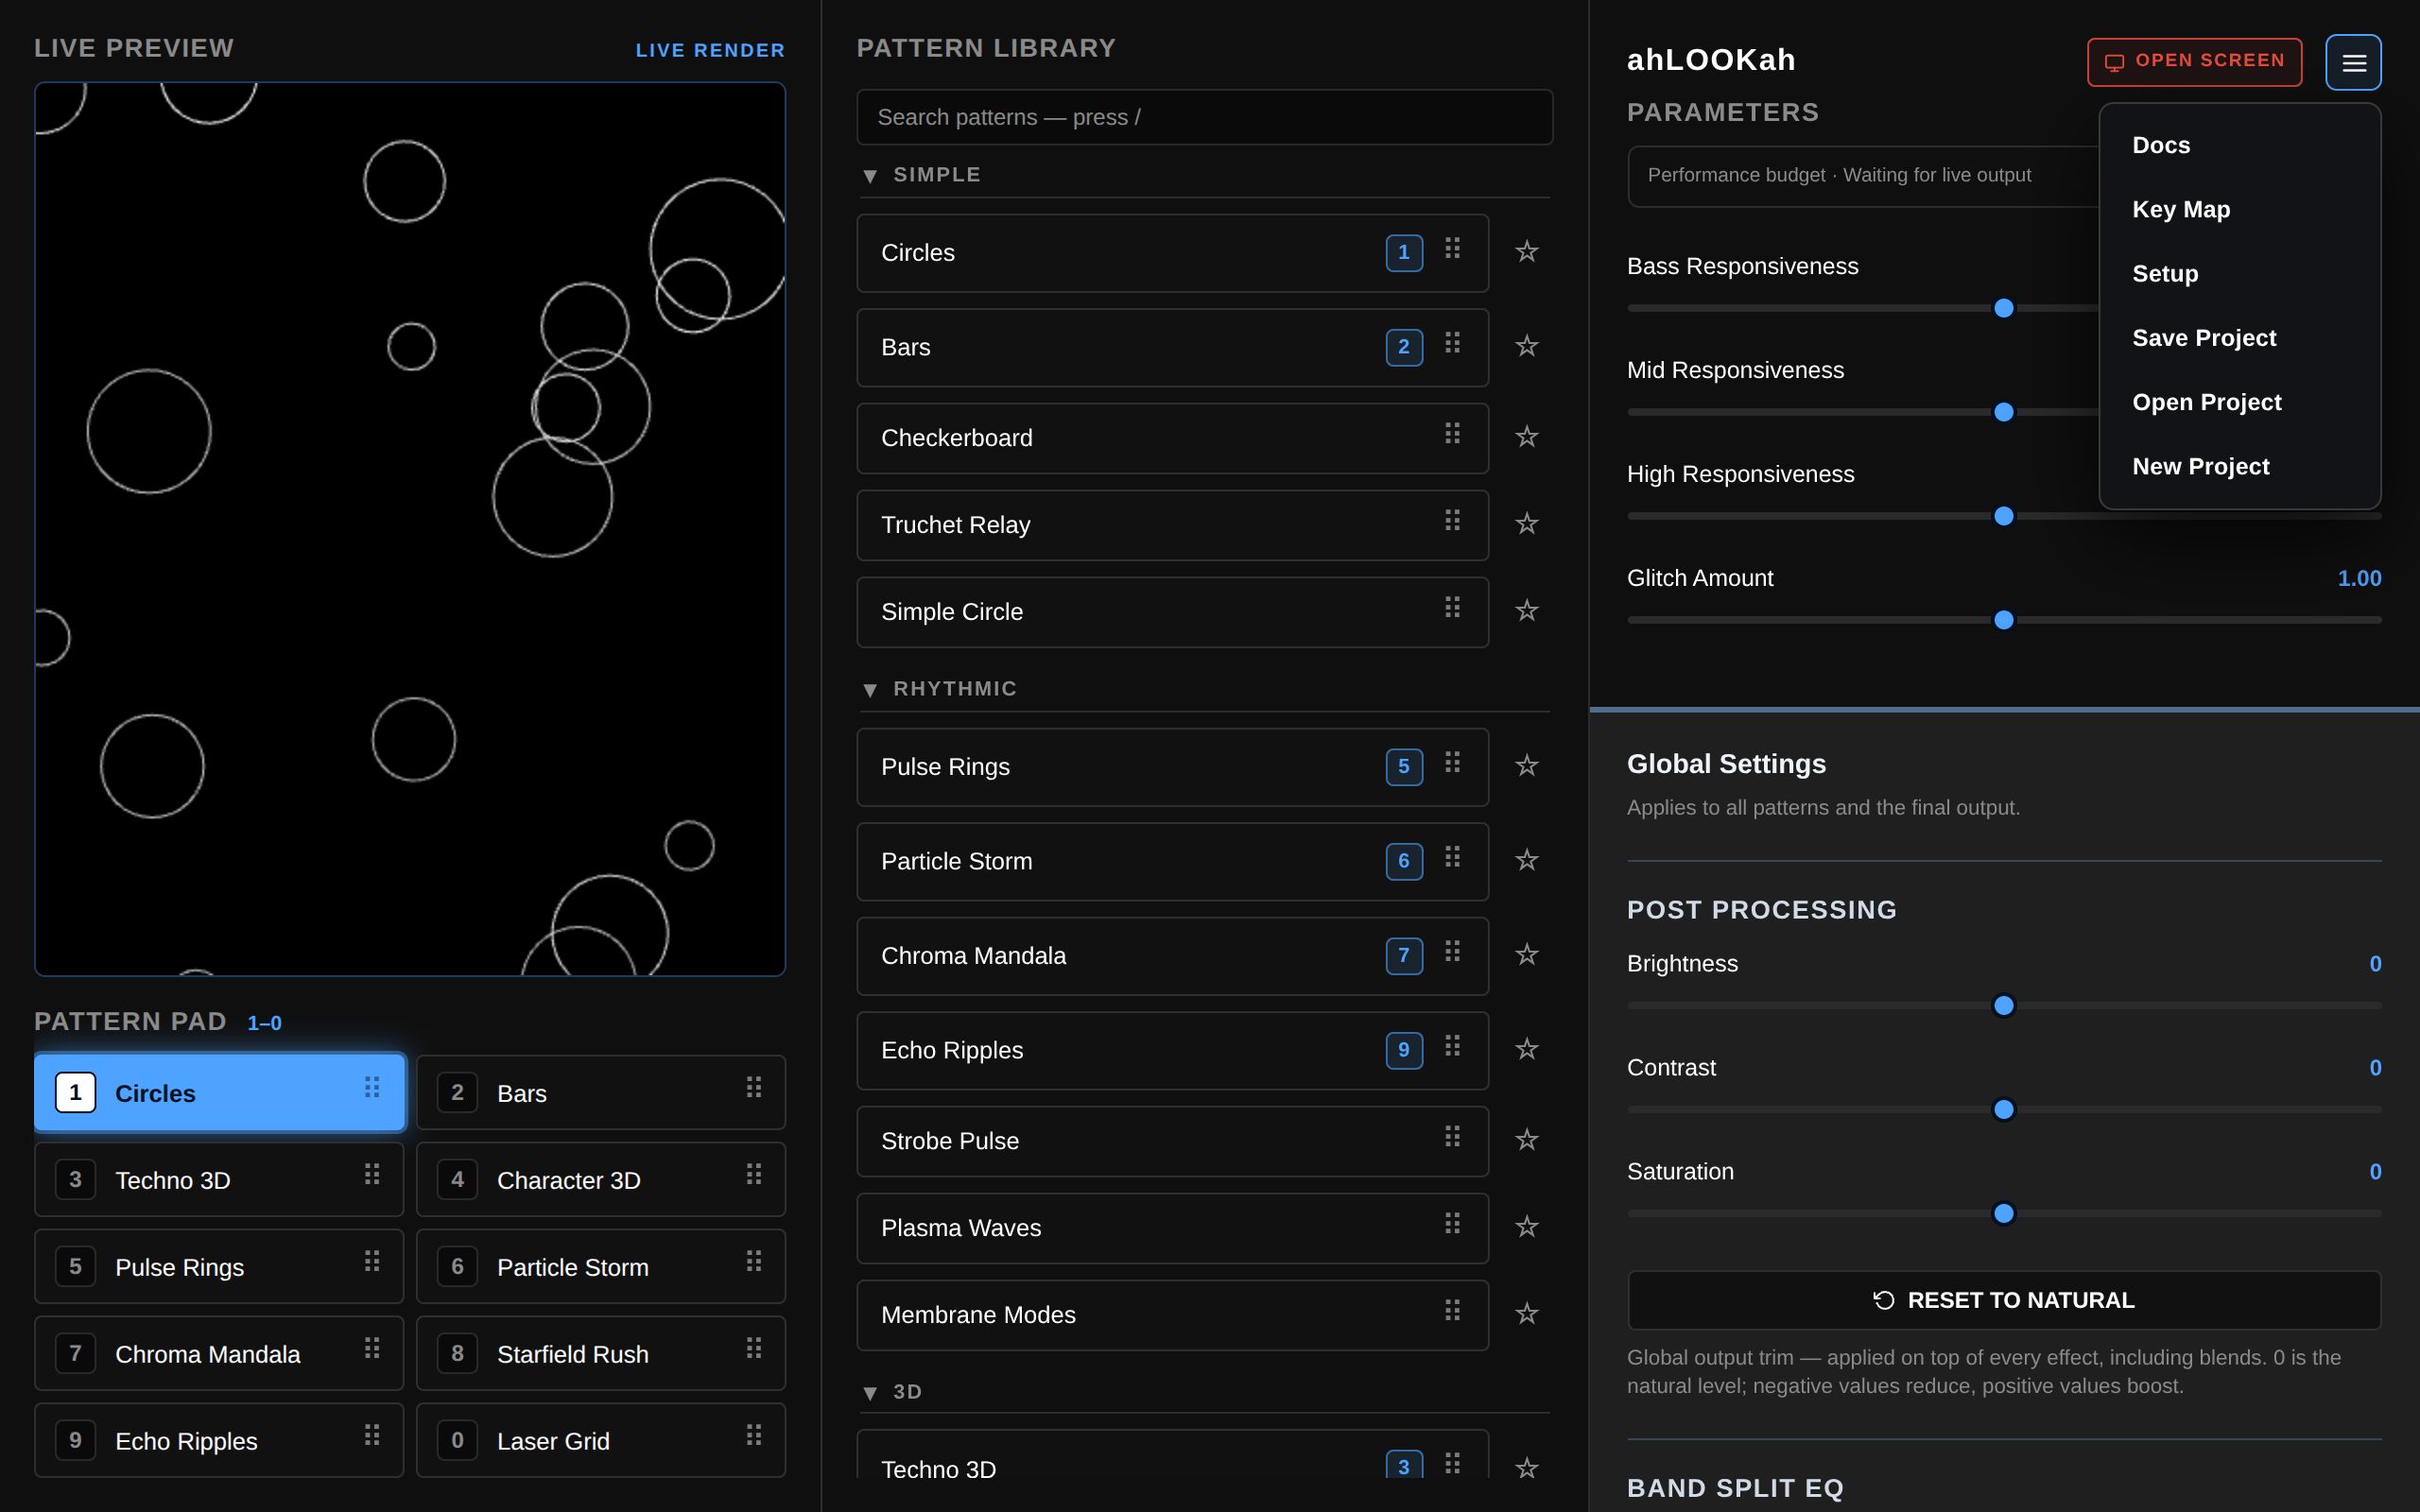Click drag handle on Pulse Rings library row
2420x1512 pixels.
tap(1452, 763)
